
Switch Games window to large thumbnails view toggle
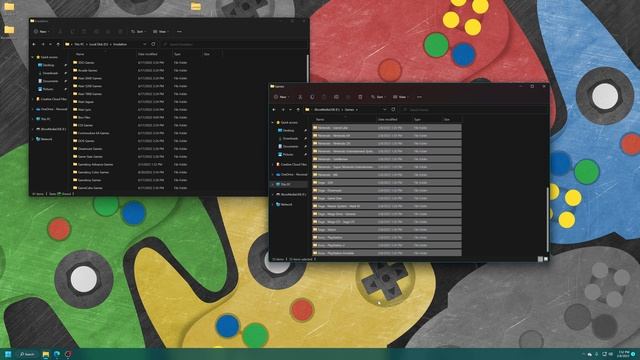click(546, 259)
